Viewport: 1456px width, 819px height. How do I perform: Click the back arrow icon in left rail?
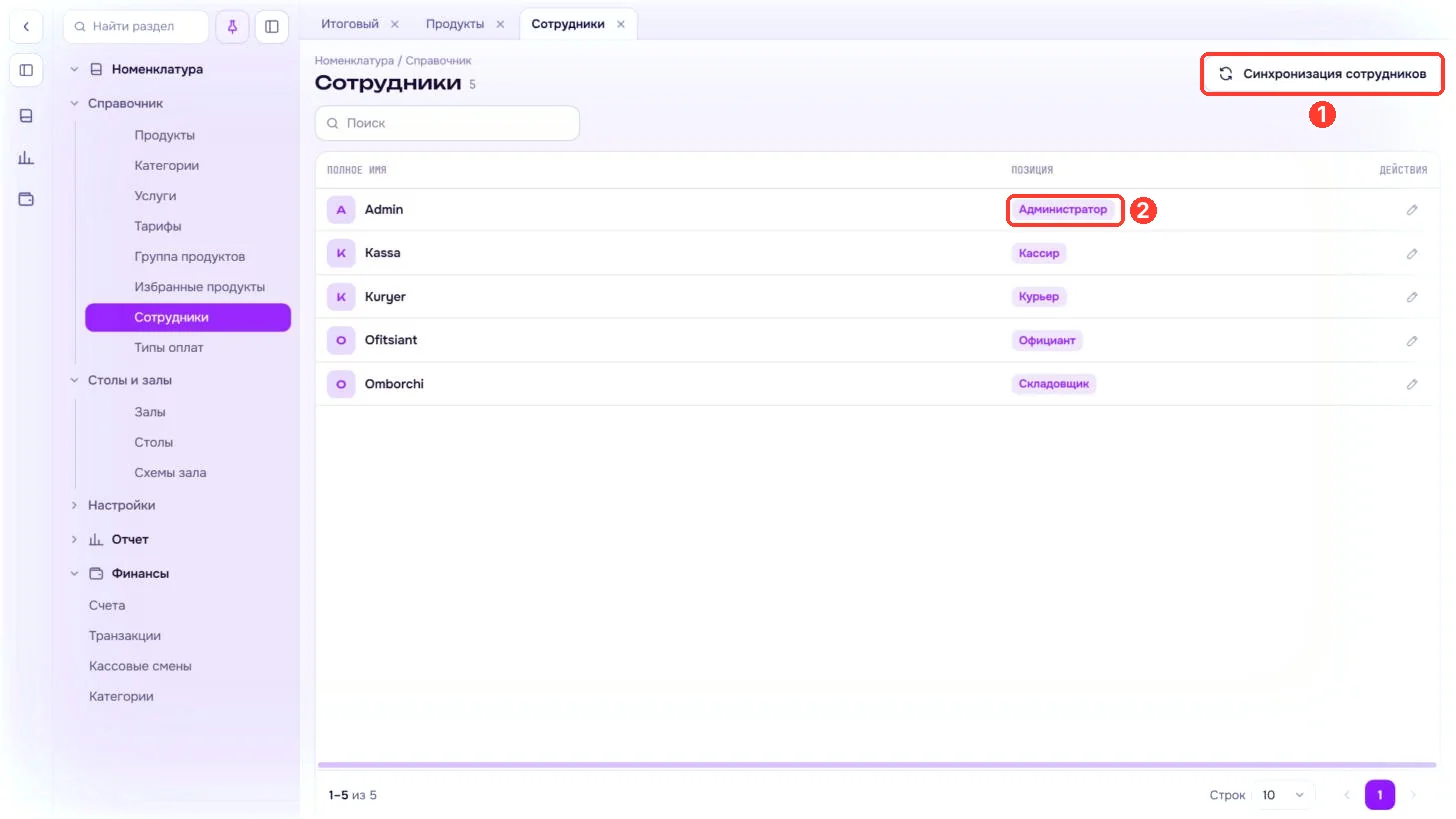pos(26,27)
